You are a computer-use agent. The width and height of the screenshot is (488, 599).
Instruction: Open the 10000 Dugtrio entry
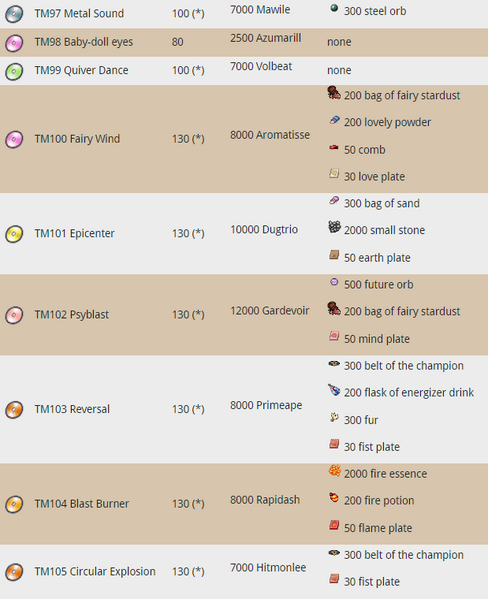click(x=264, y=230)
